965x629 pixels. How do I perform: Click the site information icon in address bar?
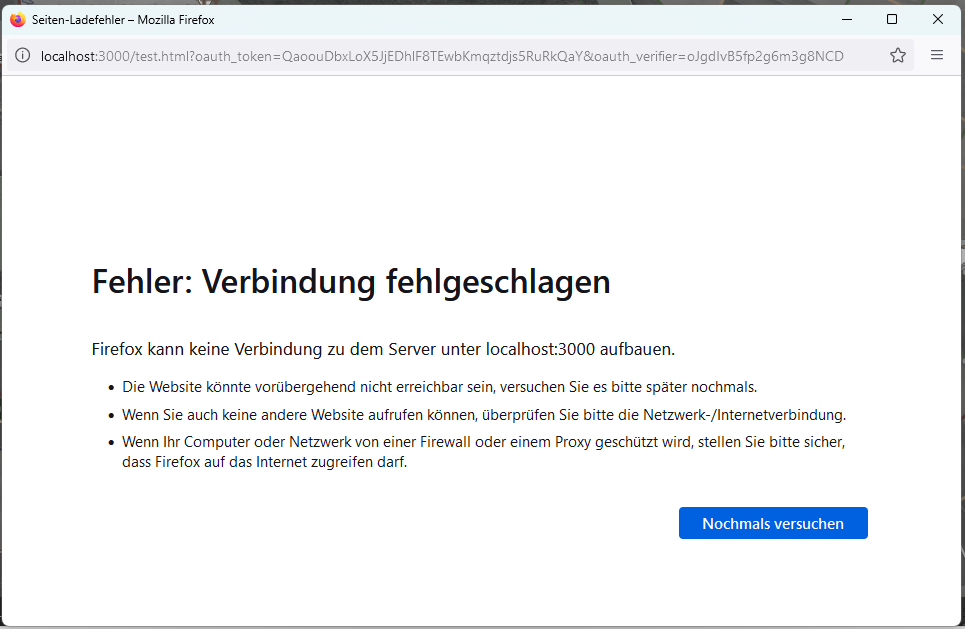[22, 55]
